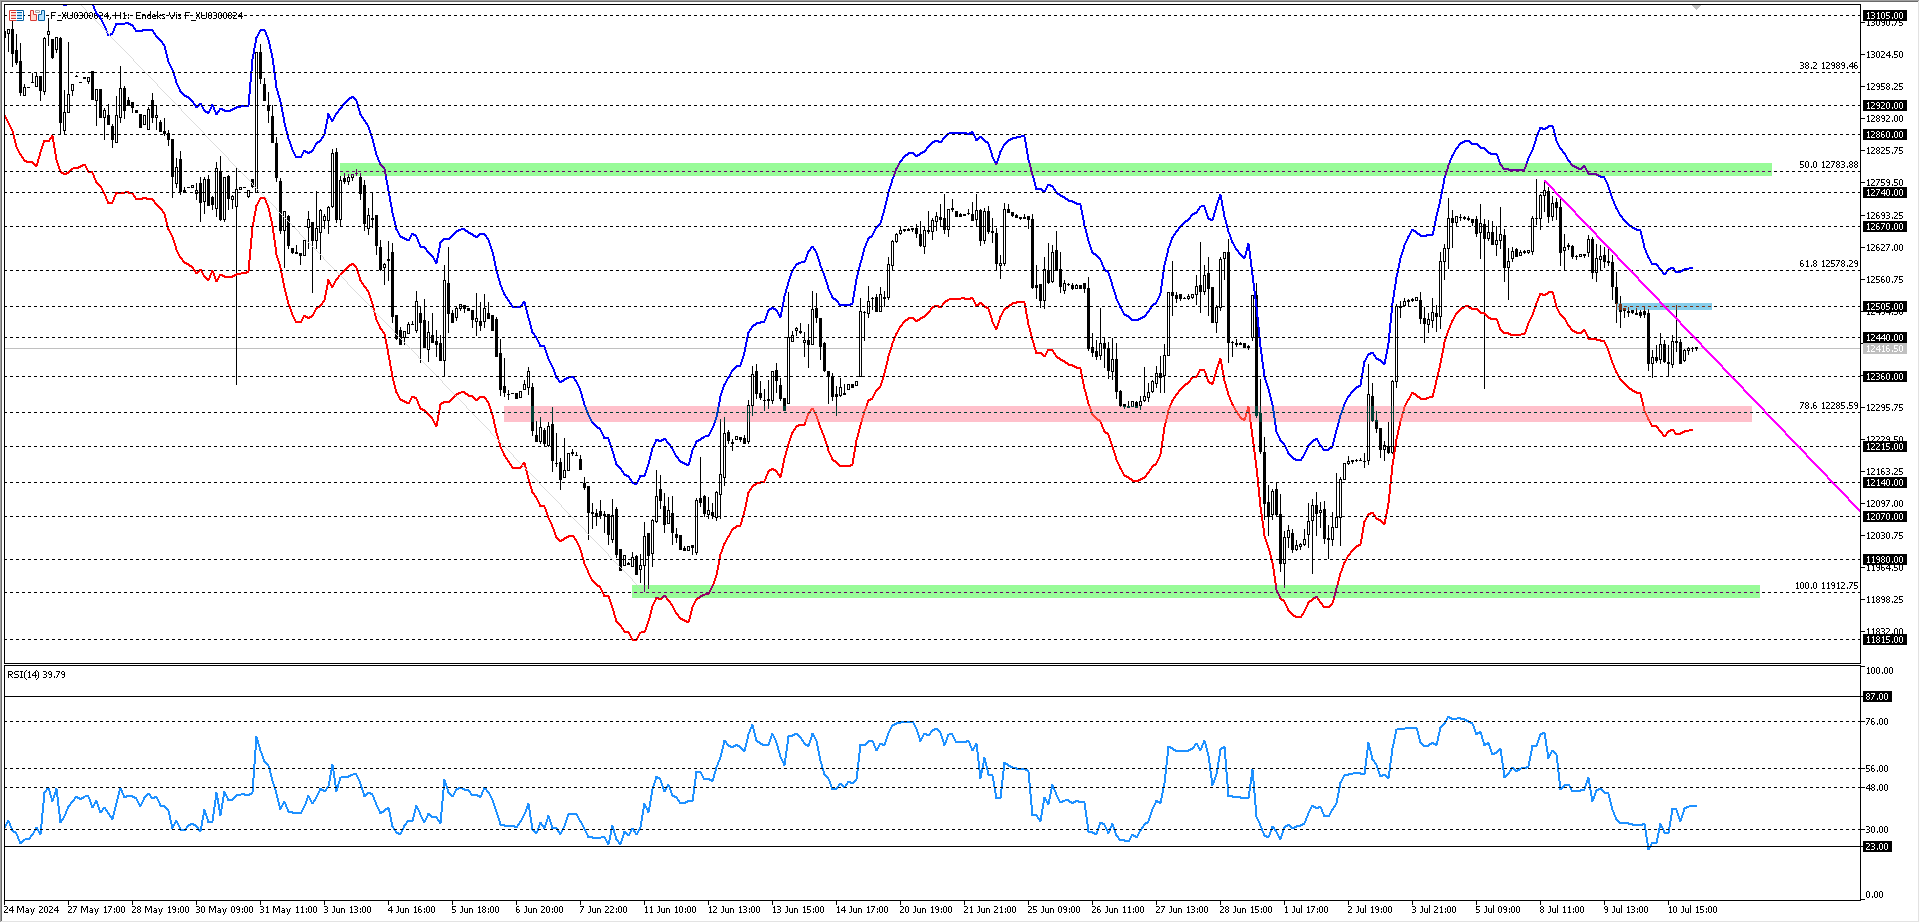Select the lower green support rectangle
1920x923 pixels.
click(x=1196, y=591)
